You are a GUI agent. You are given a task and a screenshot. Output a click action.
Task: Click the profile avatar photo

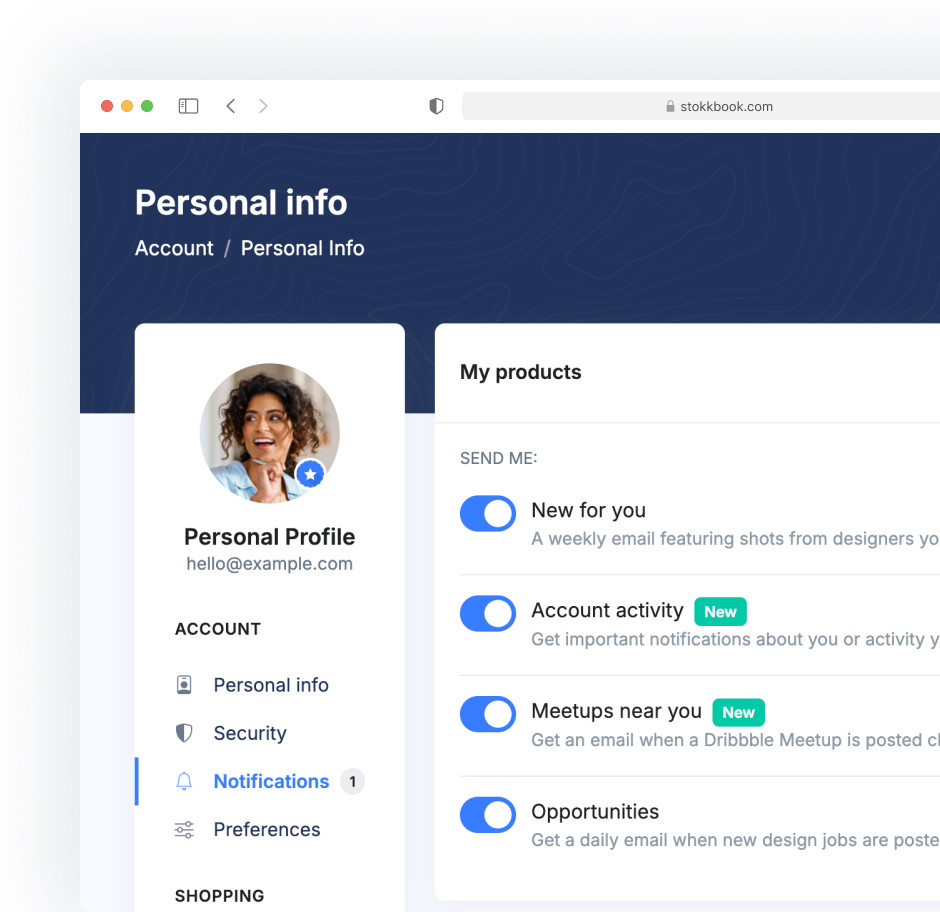point(270,433)
